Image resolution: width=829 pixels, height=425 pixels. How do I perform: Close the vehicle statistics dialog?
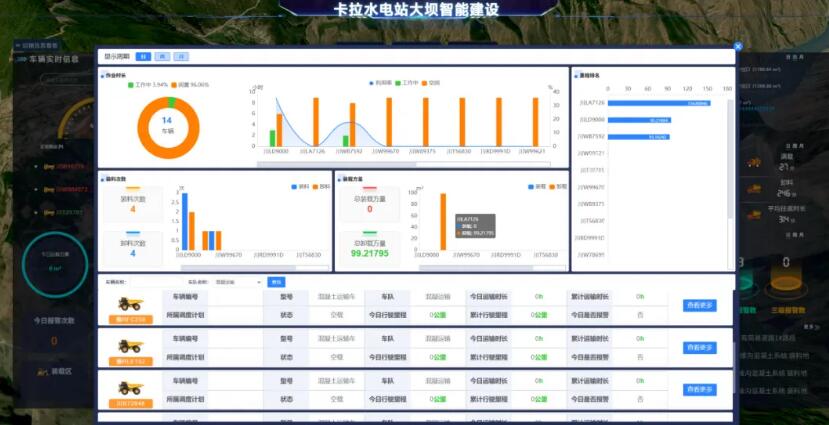(738, 46)
